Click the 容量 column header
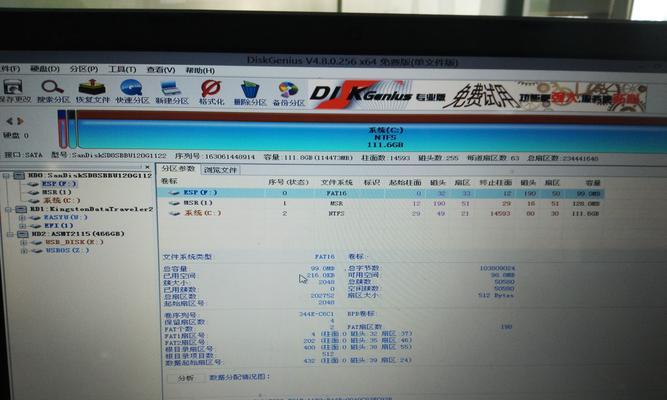This screenshot has width=667, height=400. (592, 183)
